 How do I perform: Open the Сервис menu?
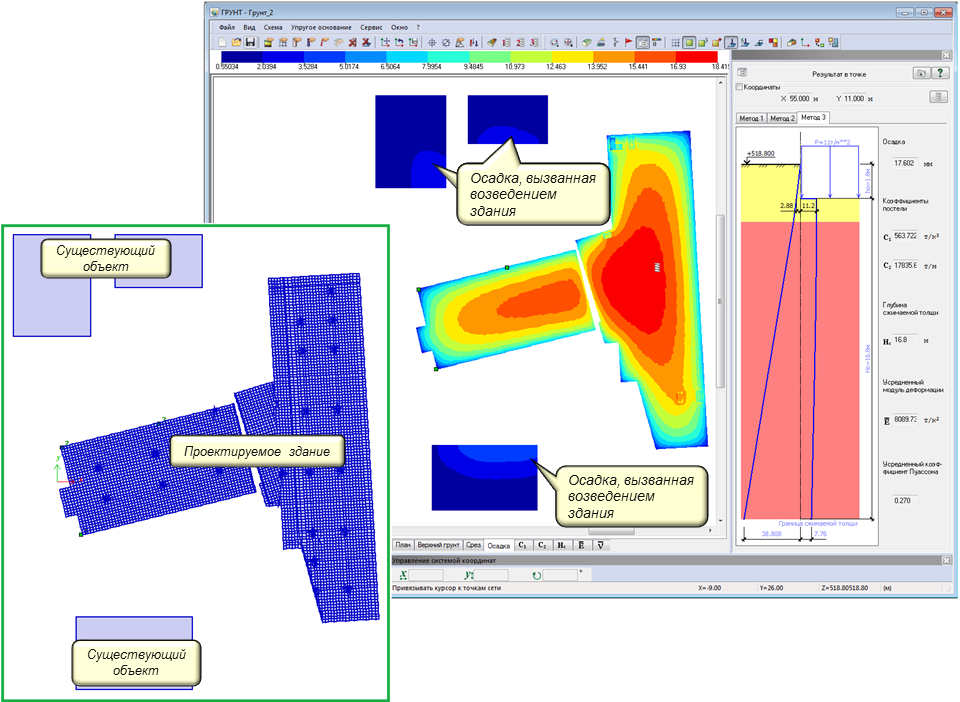[371, 28]
